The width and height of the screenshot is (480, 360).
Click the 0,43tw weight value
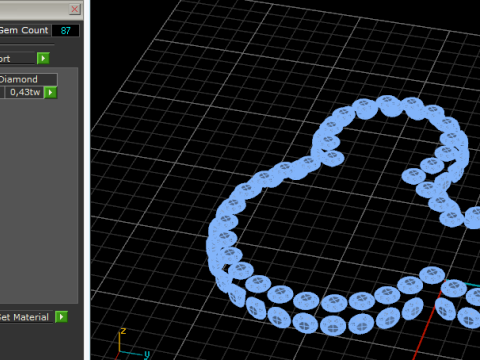24,92
